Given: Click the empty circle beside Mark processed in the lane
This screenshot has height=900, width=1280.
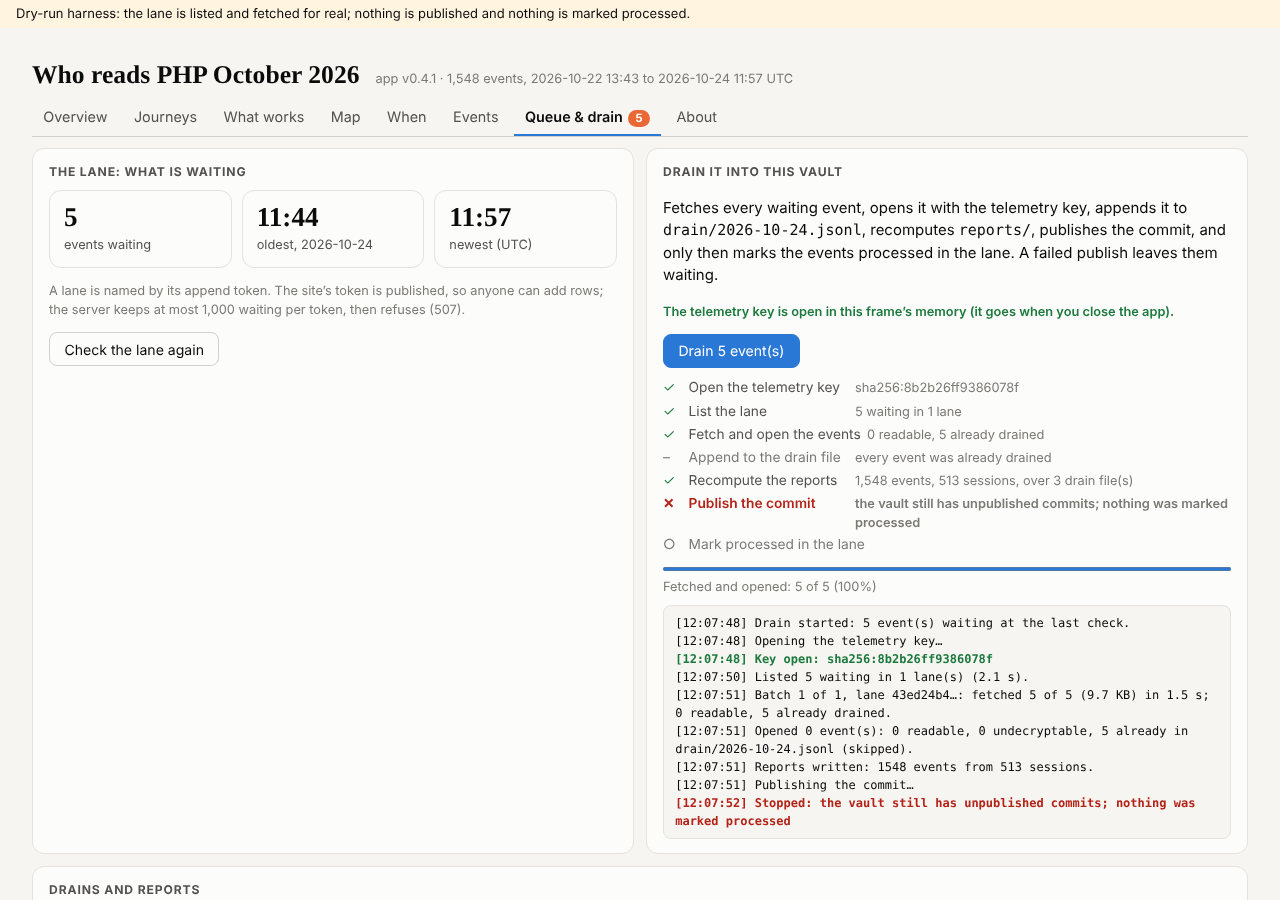Looking at the screenshot, I should [669, 544].
